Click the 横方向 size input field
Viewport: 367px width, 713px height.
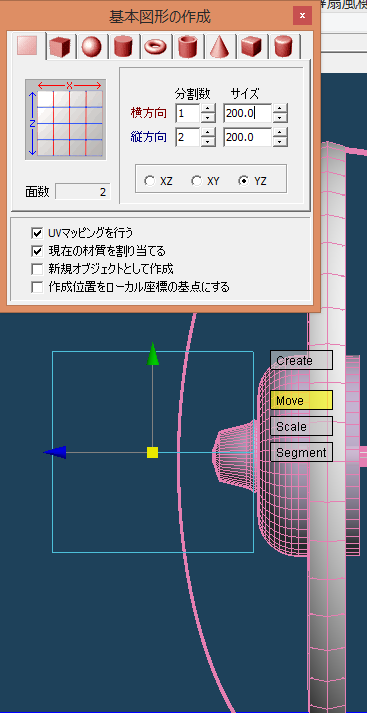[x=248, y=113]
